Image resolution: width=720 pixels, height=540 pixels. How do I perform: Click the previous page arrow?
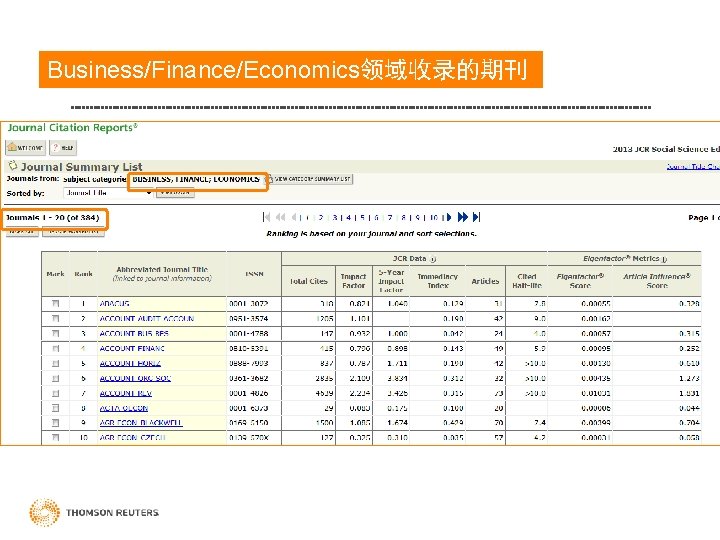coord(295,217)
